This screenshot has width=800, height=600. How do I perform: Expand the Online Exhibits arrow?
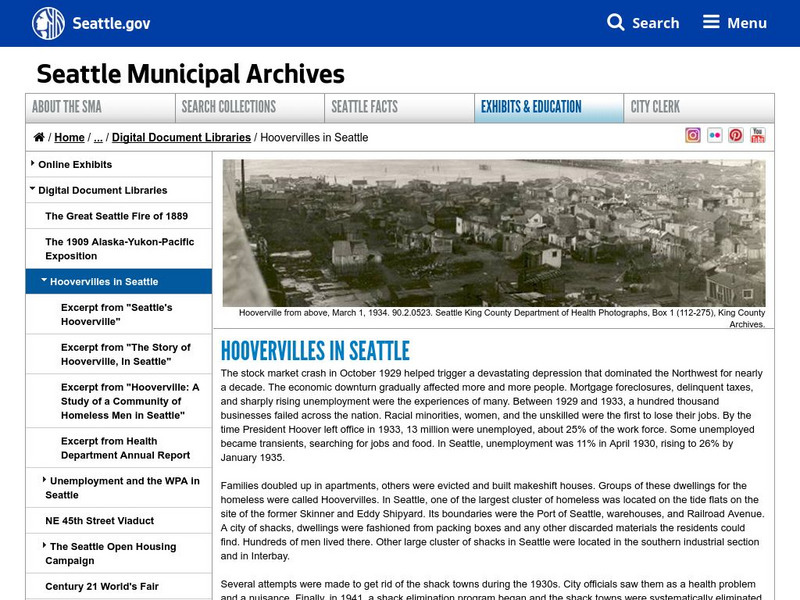(x=33, y=163)
